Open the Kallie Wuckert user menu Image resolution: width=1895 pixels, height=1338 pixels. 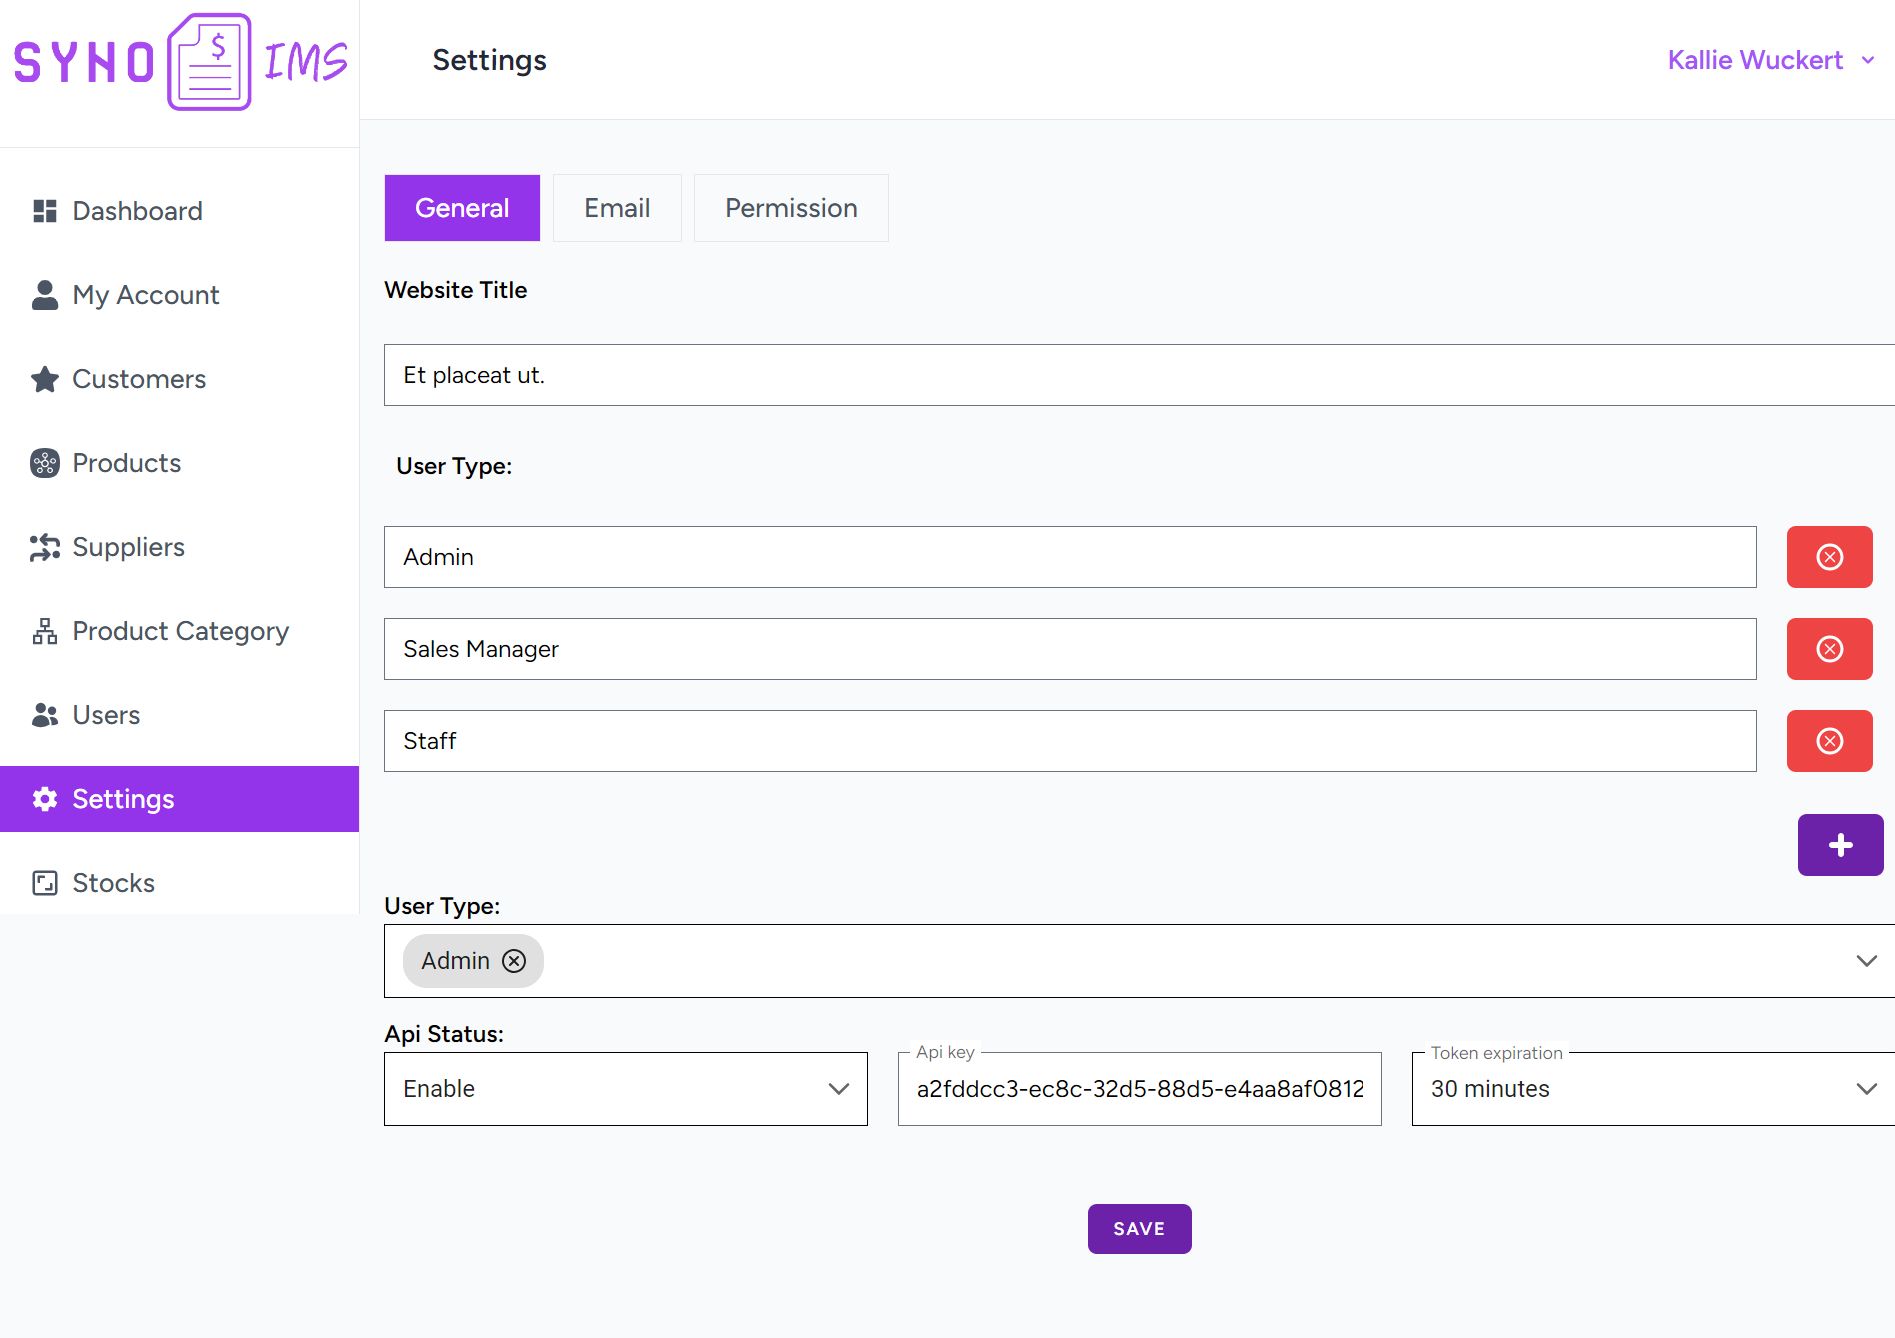[x=1770, y=60]
